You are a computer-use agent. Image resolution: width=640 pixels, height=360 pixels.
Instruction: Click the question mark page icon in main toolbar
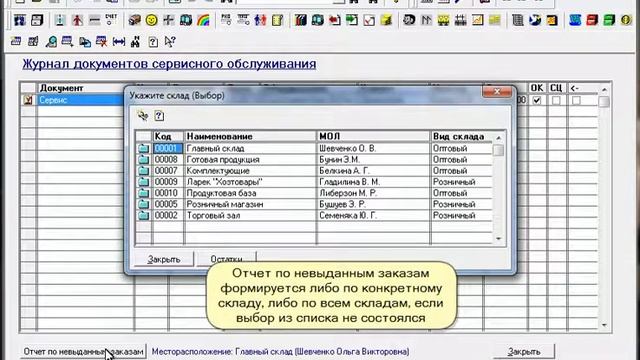(153, 42)
